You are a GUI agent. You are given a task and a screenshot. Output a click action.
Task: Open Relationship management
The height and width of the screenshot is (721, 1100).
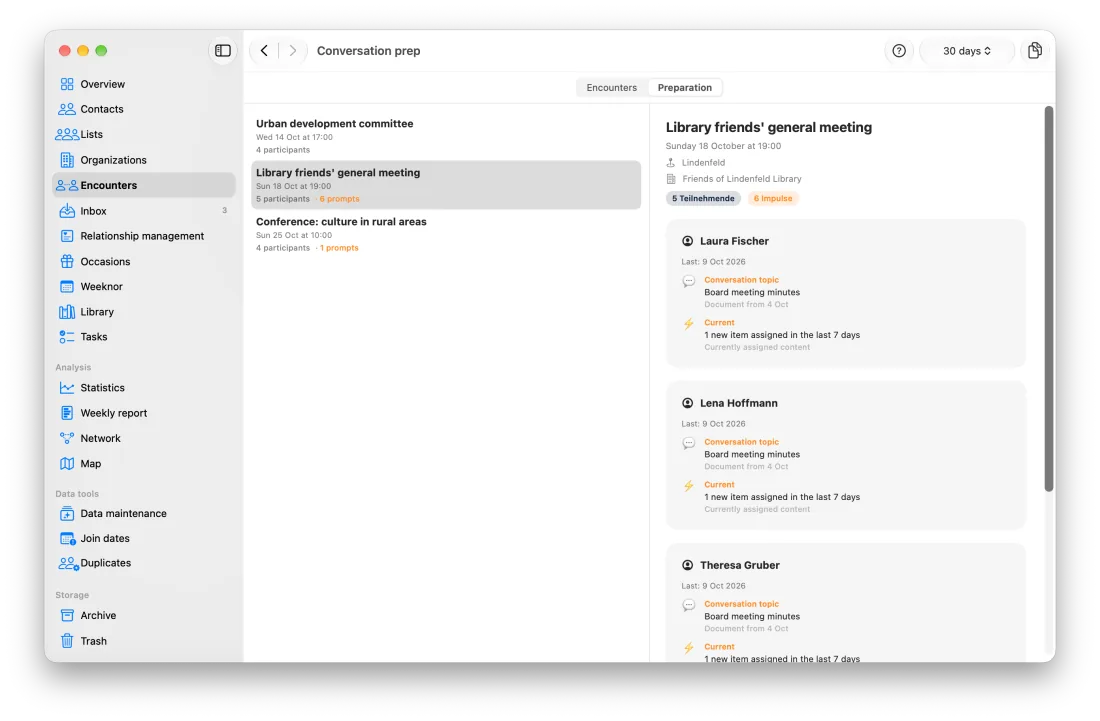[x=144, y=236]
